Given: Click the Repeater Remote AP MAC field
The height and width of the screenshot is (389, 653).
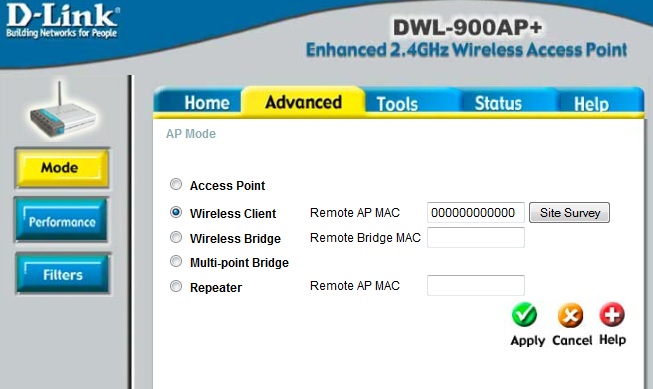Looking at the screenshot, I should coord(476,285).
